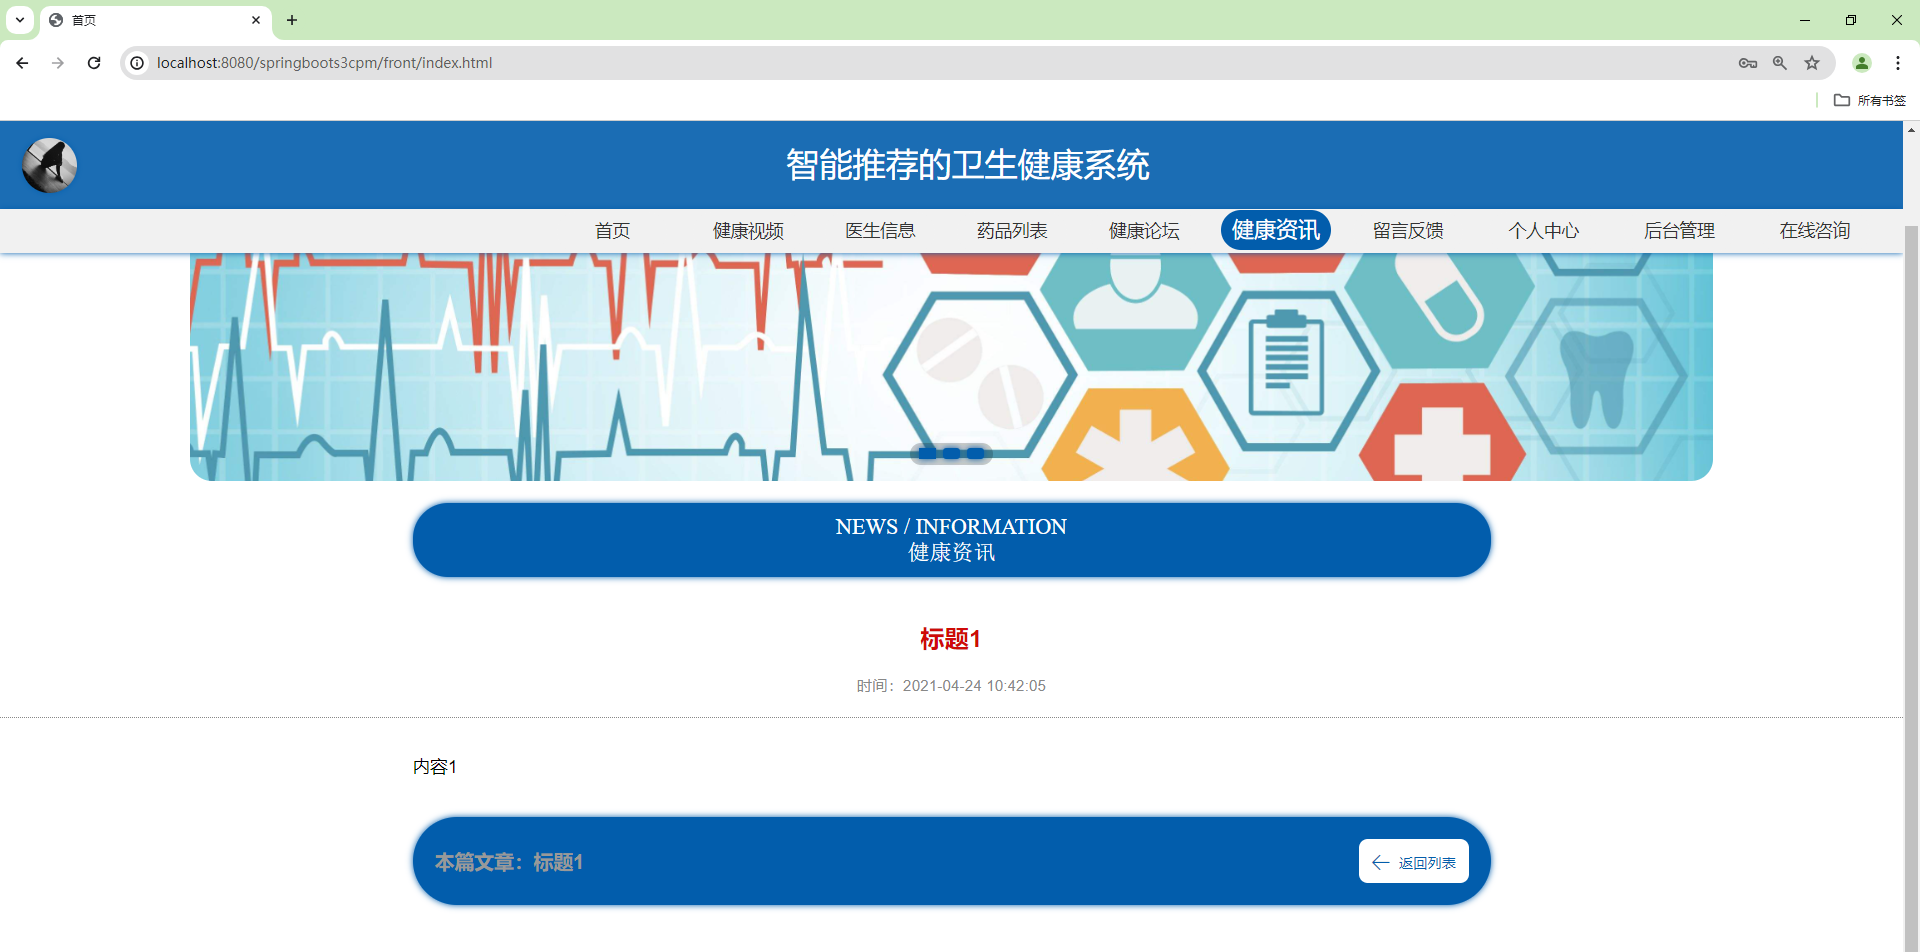Open the 个人中心 menu item

coord(1544,230)
